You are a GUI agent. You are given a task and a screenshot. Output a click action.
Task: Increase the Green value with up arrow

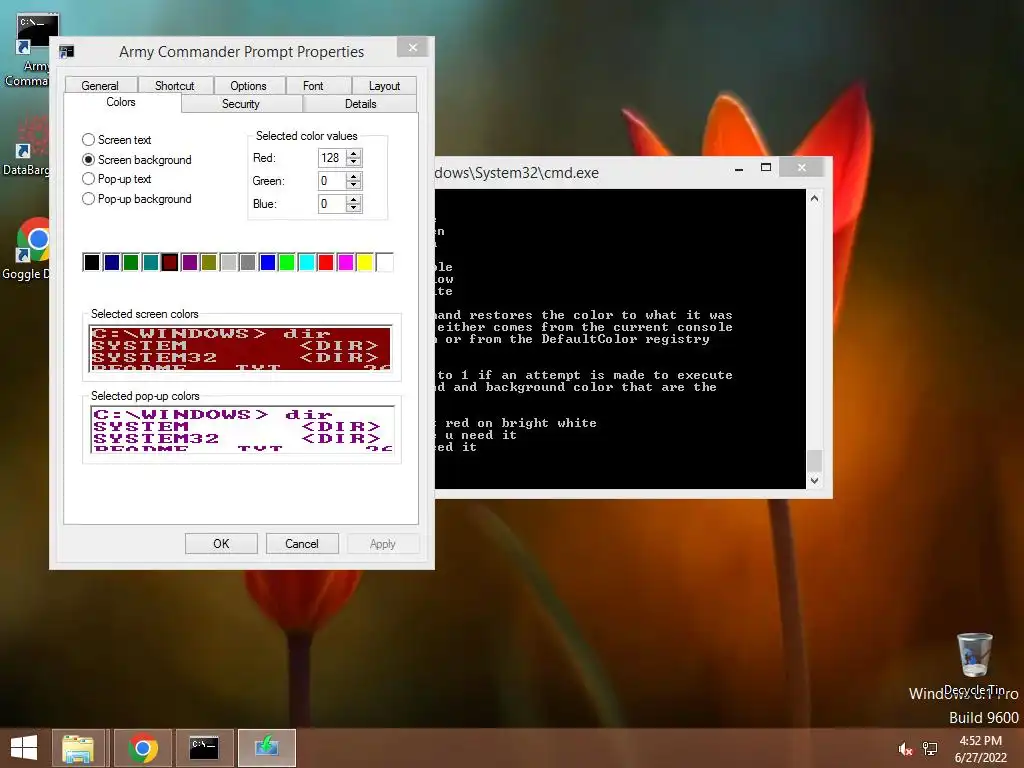tap(354, 177)
